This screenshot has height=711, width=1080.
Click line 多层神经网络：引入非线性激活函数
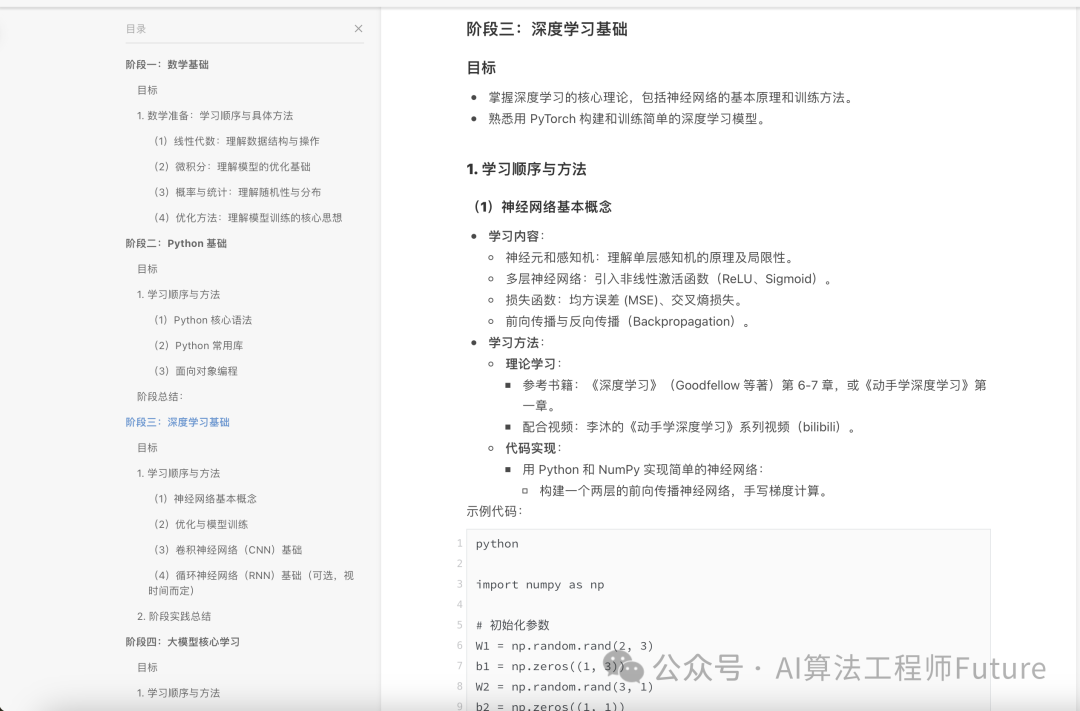click(x=670, y=278)
